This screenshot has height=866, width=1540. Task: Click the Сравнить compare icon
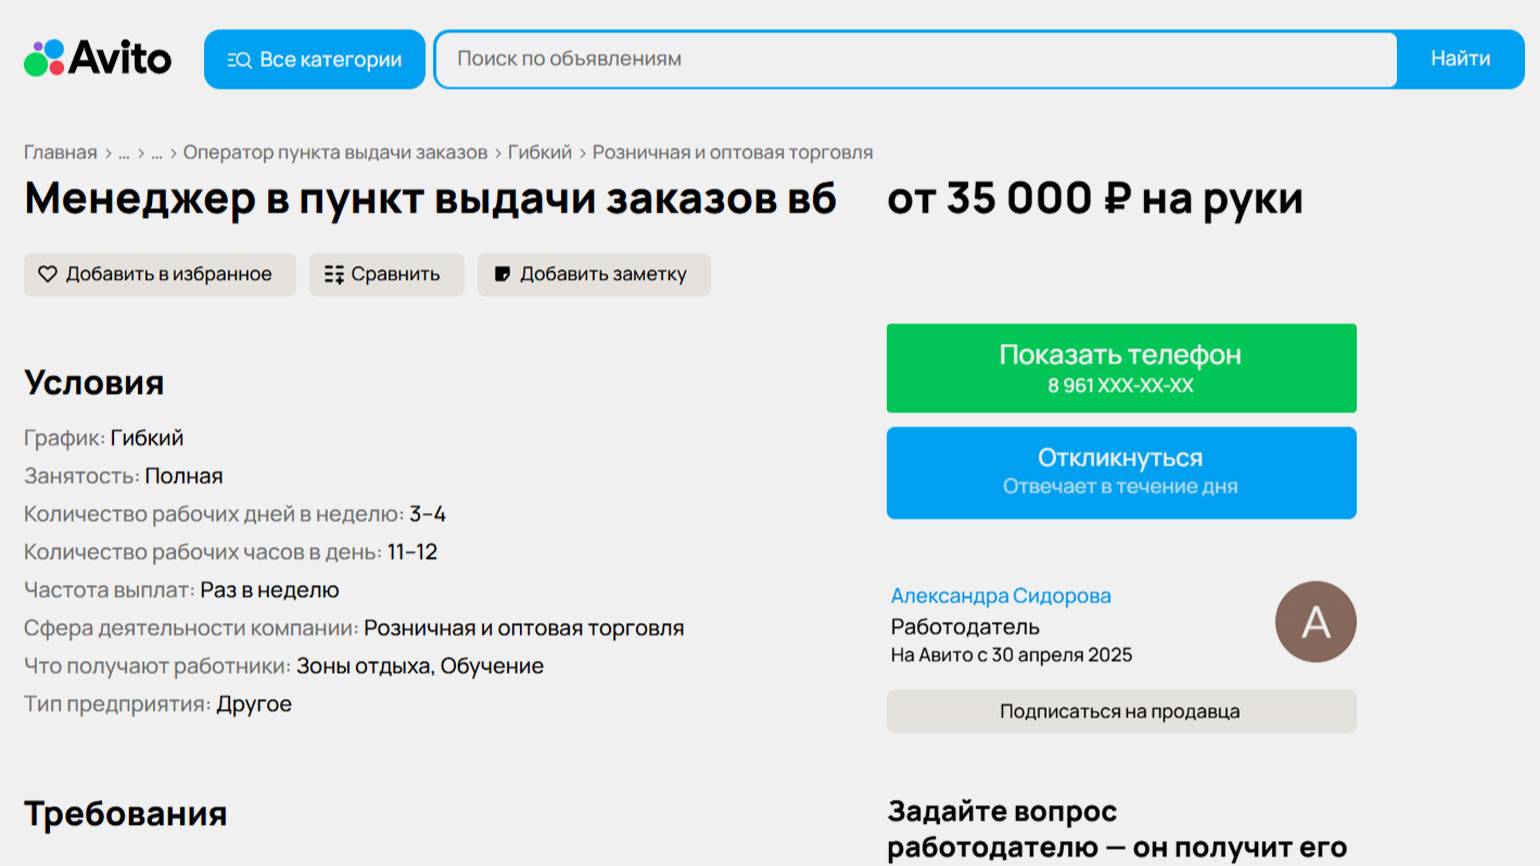coord(334,274)
